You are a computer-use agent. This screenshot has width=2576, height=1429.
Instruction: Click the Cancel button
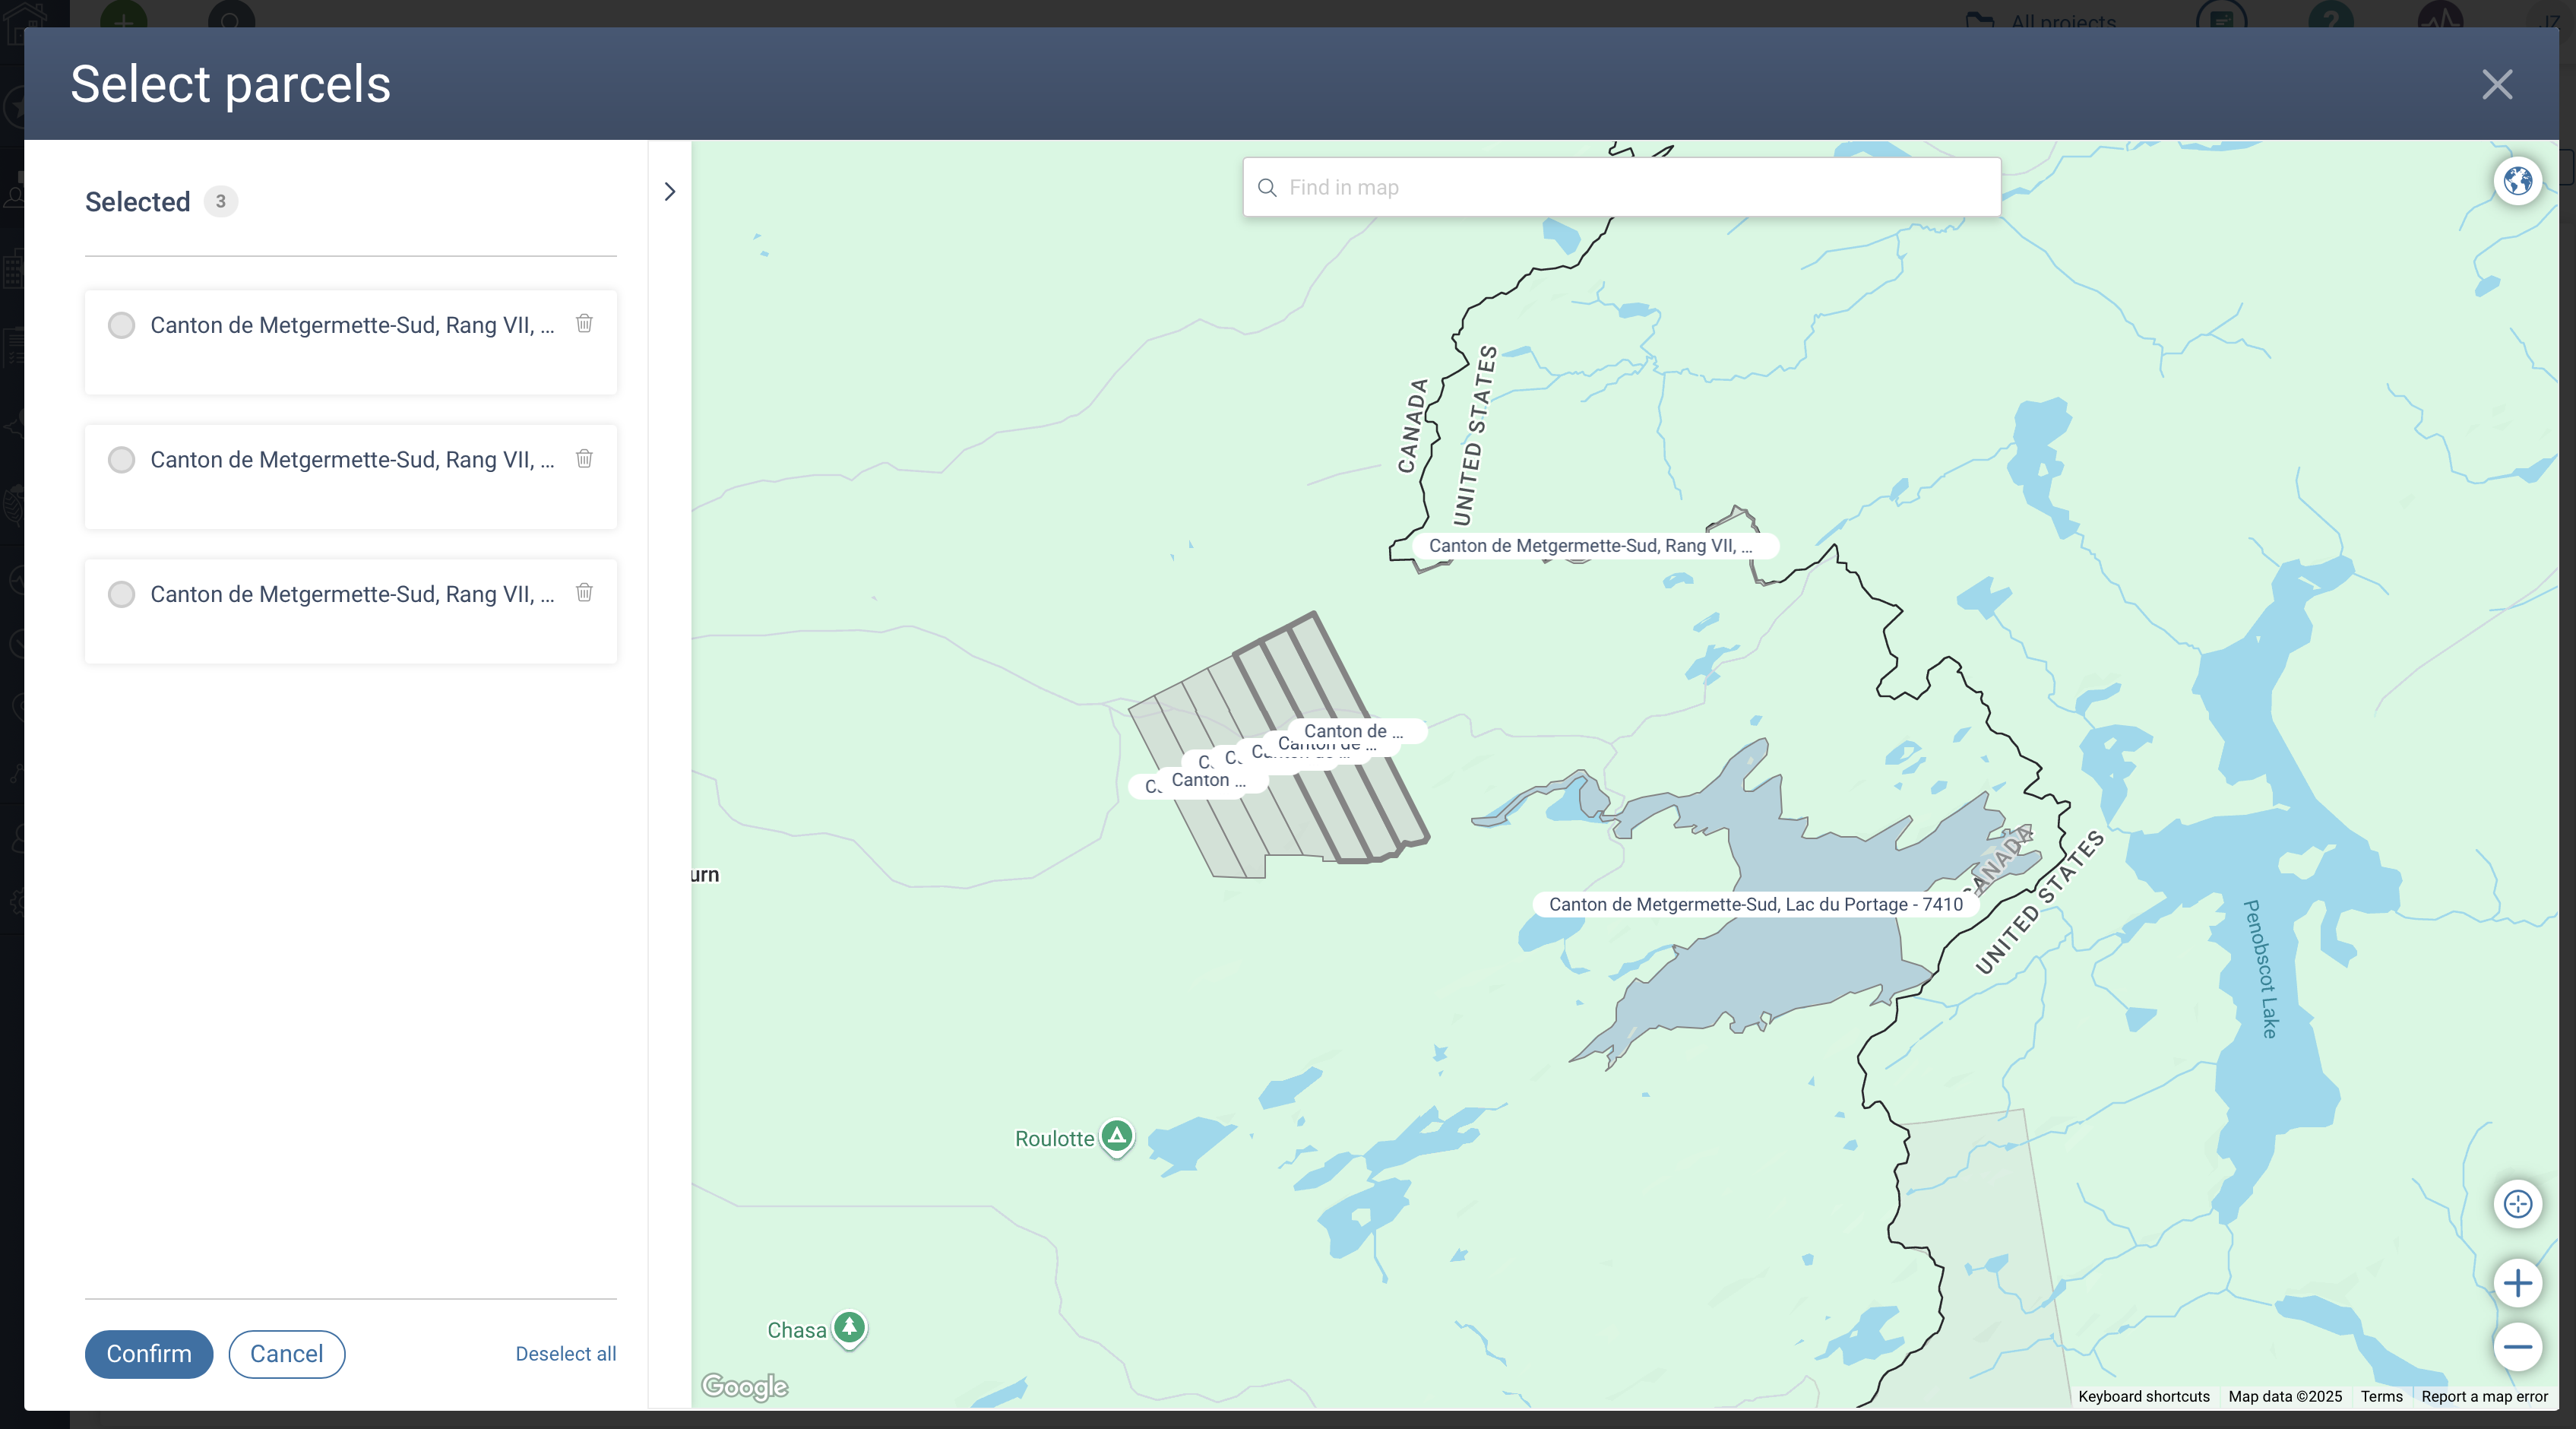(x=286, y=1353)
